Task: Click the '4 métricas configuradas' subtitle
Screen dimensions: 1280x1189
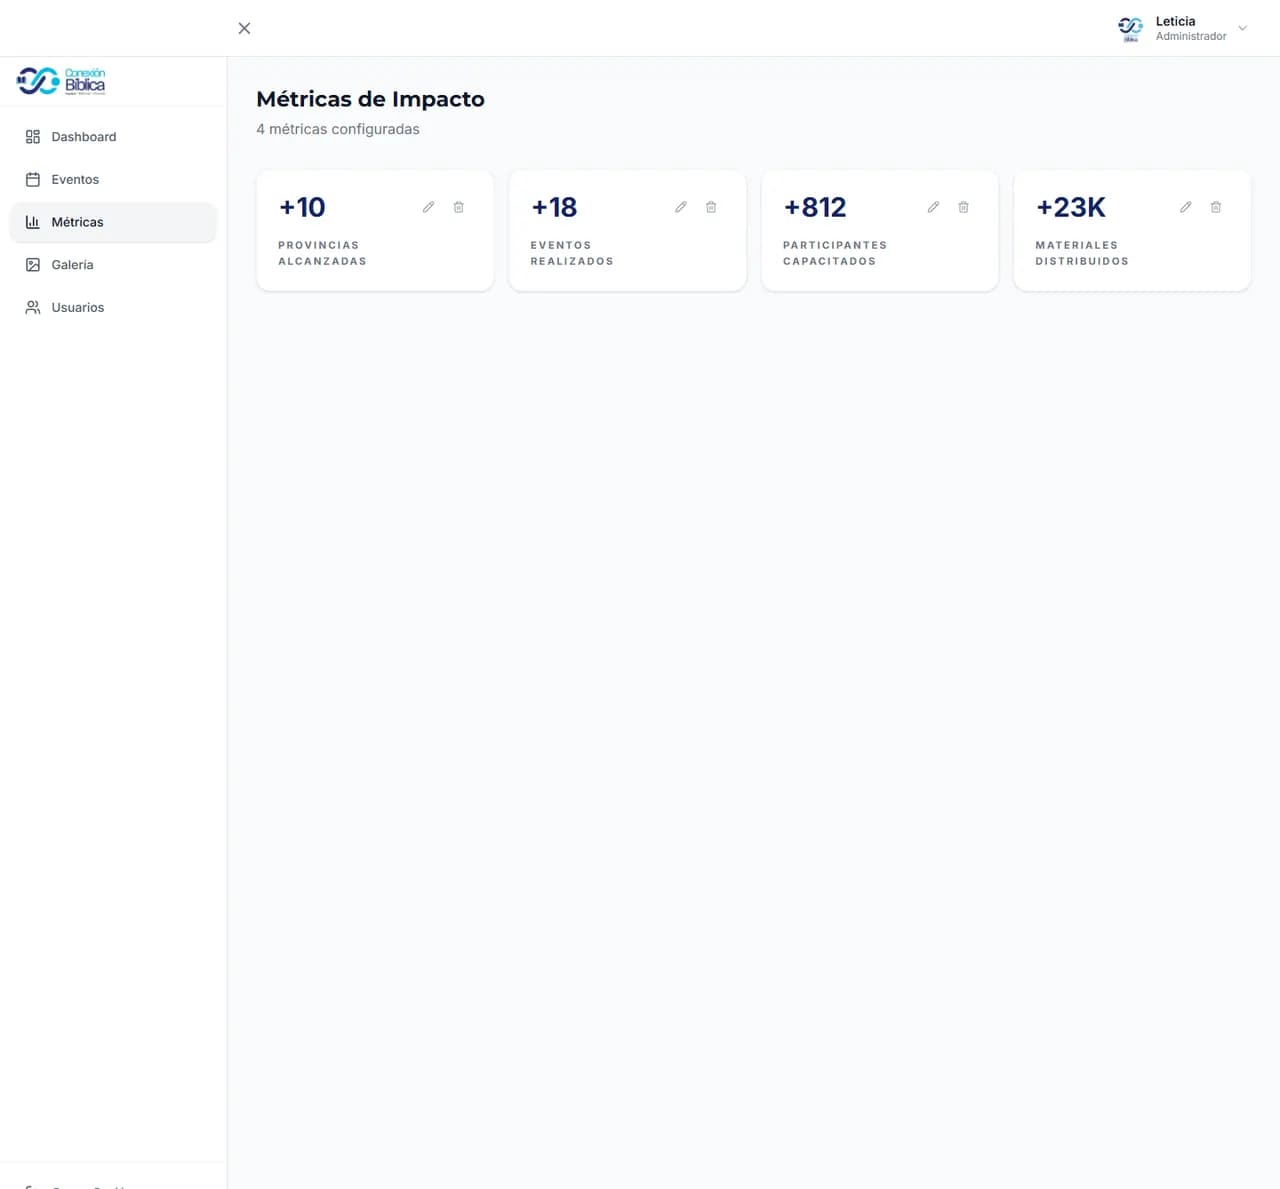Action: point(338,129)
